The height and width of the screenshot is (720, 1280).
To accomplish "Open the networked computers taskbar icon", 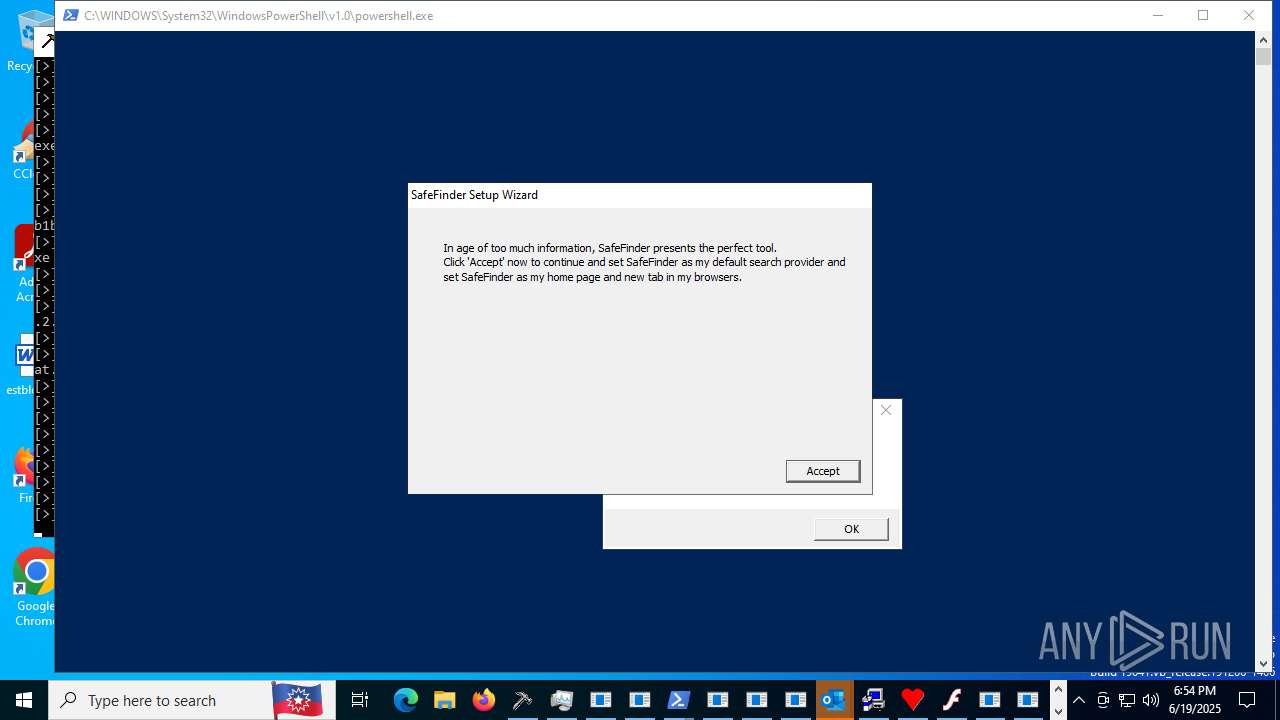I will point(873,700).
